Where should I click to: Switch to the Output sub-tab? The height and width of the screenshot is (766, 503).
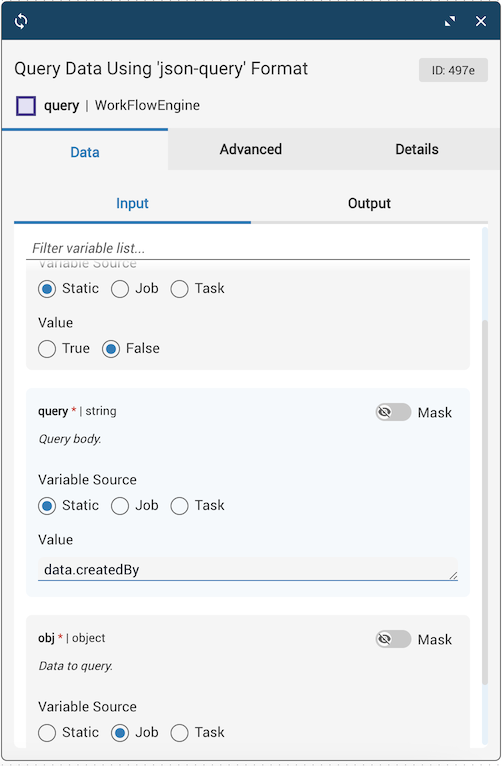point(369,203)
